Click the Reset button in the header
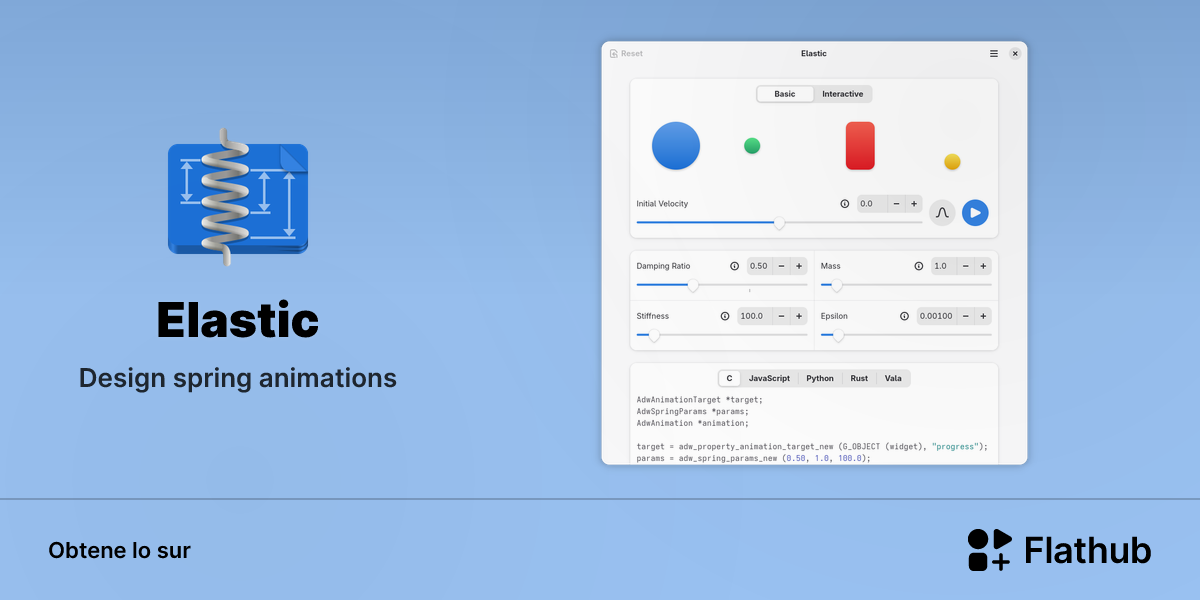The width and height of the screenshot is (1200, 600). pos(627,54)
